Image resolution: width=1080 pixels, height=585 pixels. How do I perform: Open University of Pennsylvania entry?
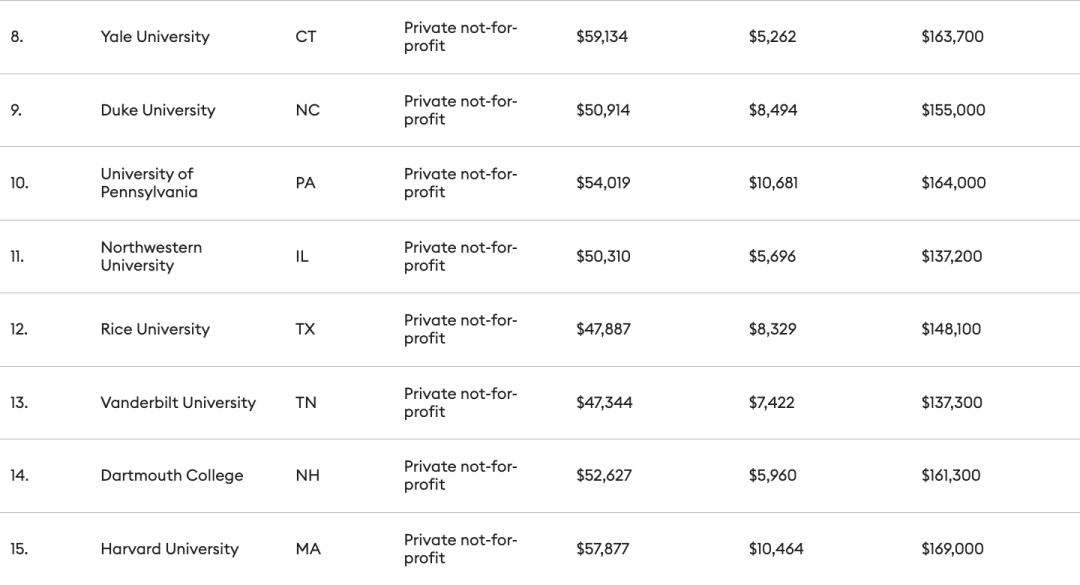click(x=149, y=183)
